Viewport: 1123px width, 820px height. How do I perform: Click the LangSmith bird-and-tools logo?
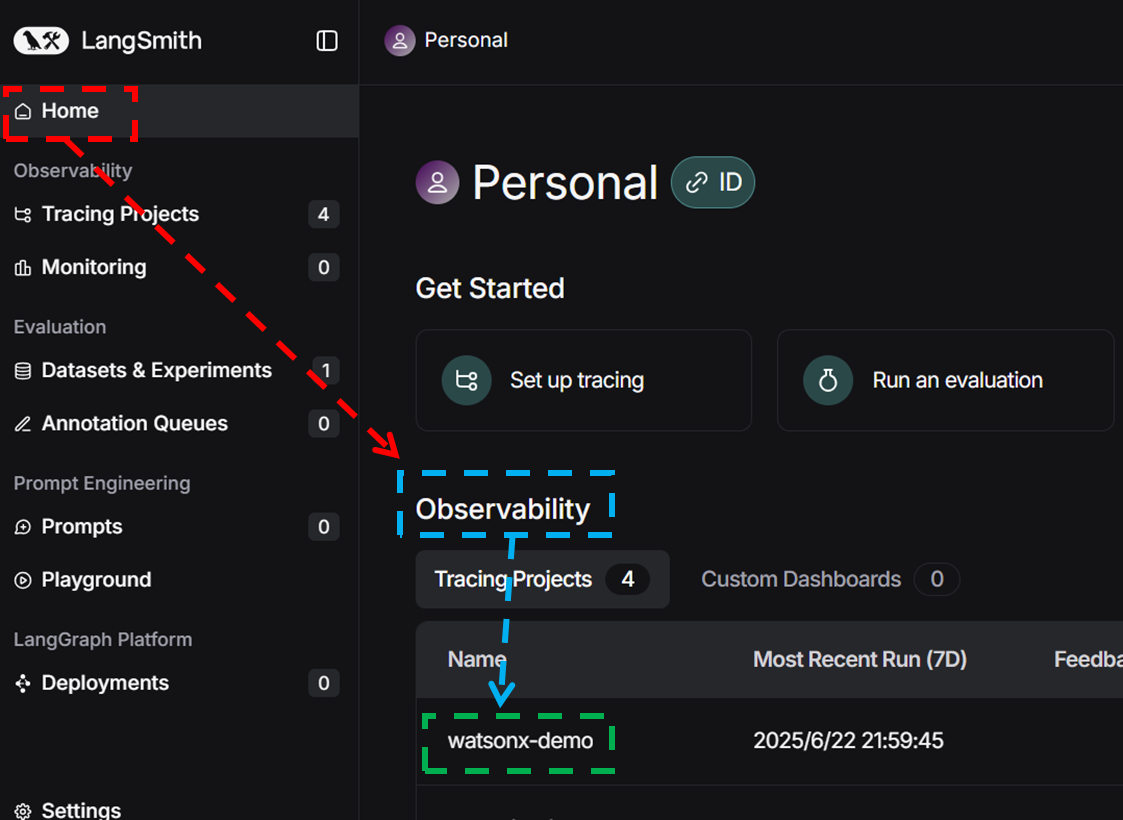[x=41, y=41]
